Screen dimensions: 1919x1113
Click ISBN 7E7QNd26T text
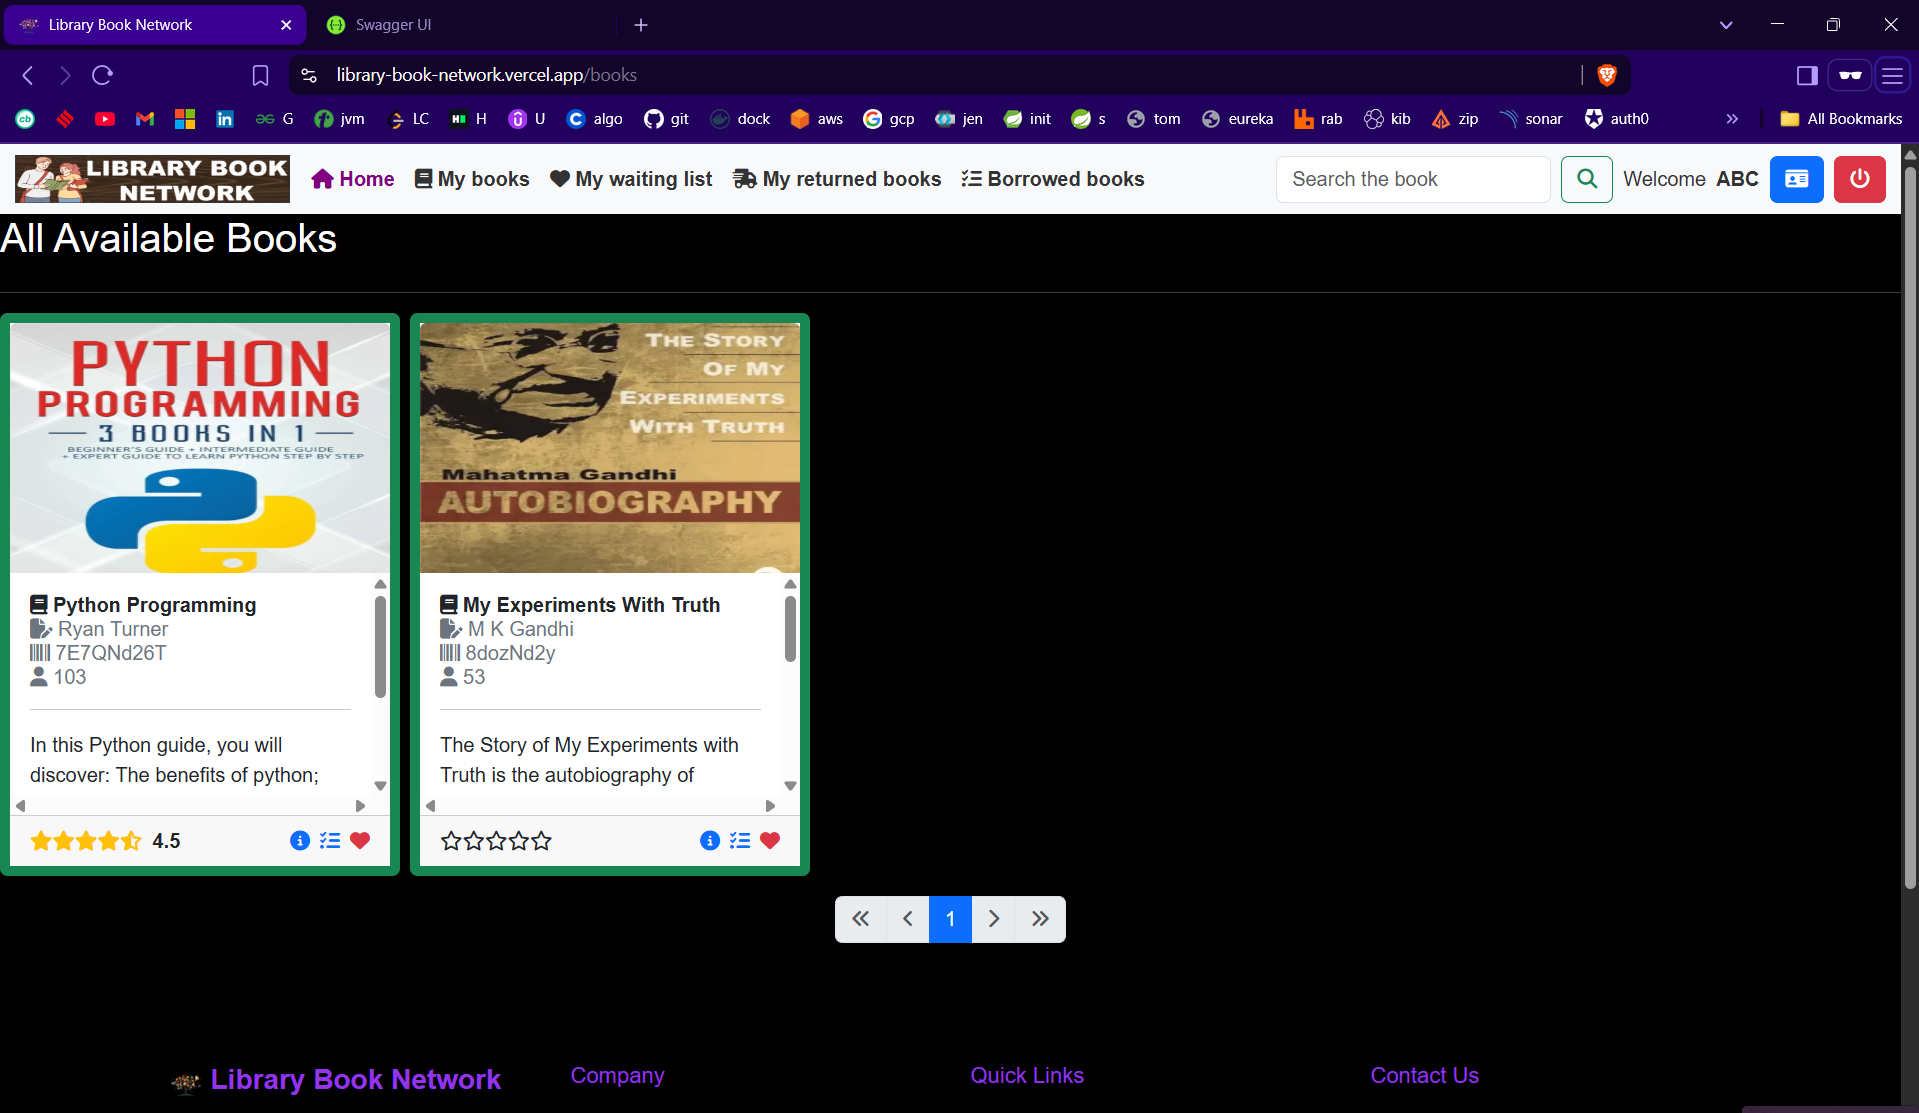pos(111,653)
